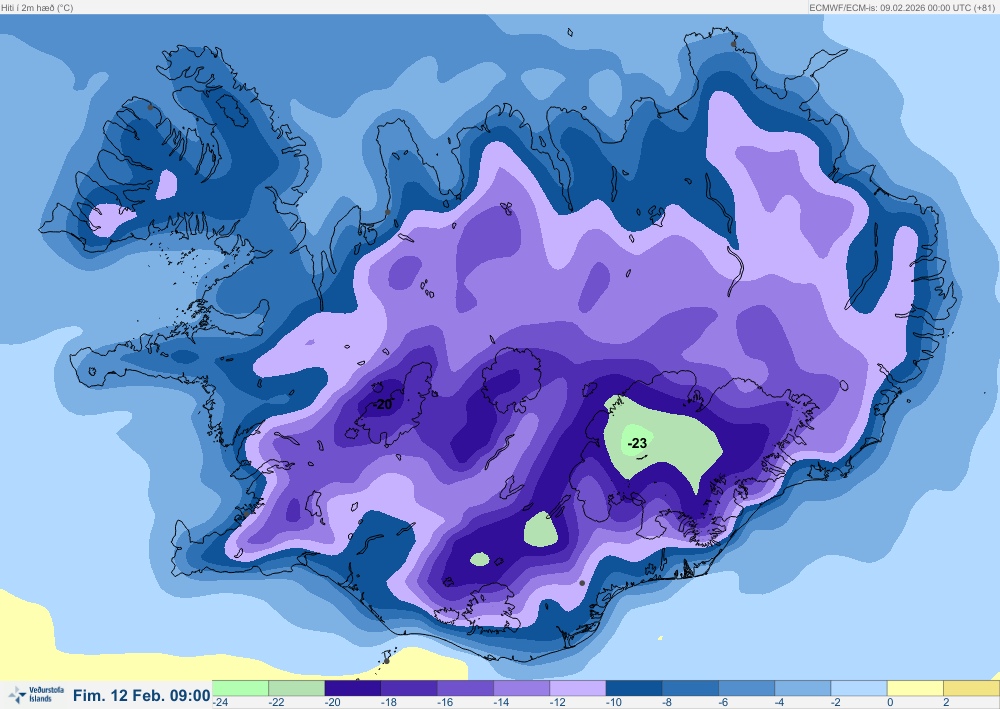The width and height of the screenshot is (1000, 709).
Task: Click the '-10' legend scale label
Action: tap(613, 702)
